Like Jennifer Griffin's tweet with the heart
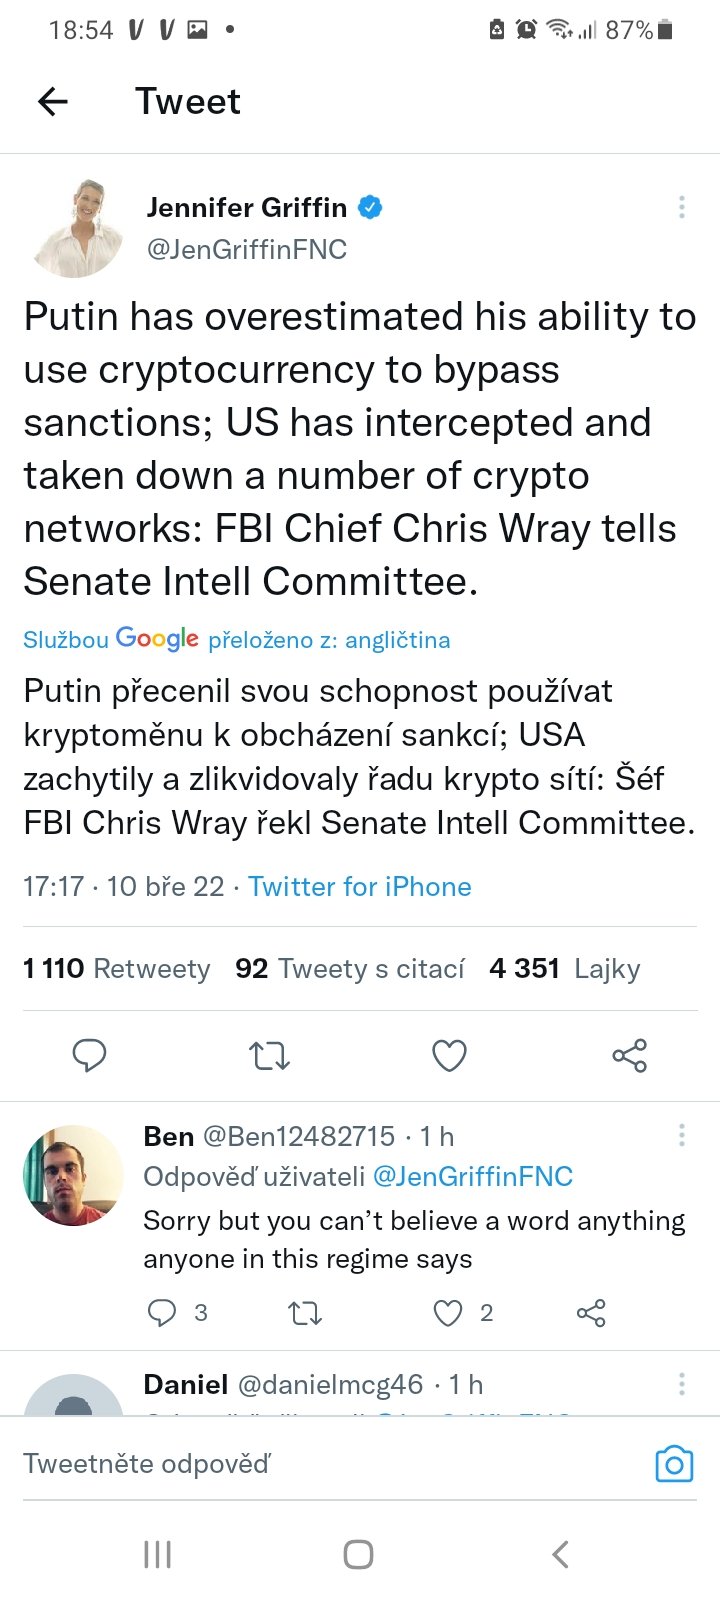 pos(449,1055)
